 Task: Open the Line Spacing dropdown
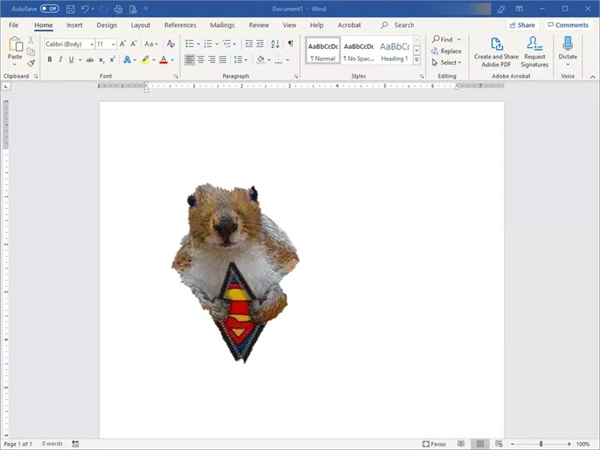pyautogui.click(x=241, y=60)
